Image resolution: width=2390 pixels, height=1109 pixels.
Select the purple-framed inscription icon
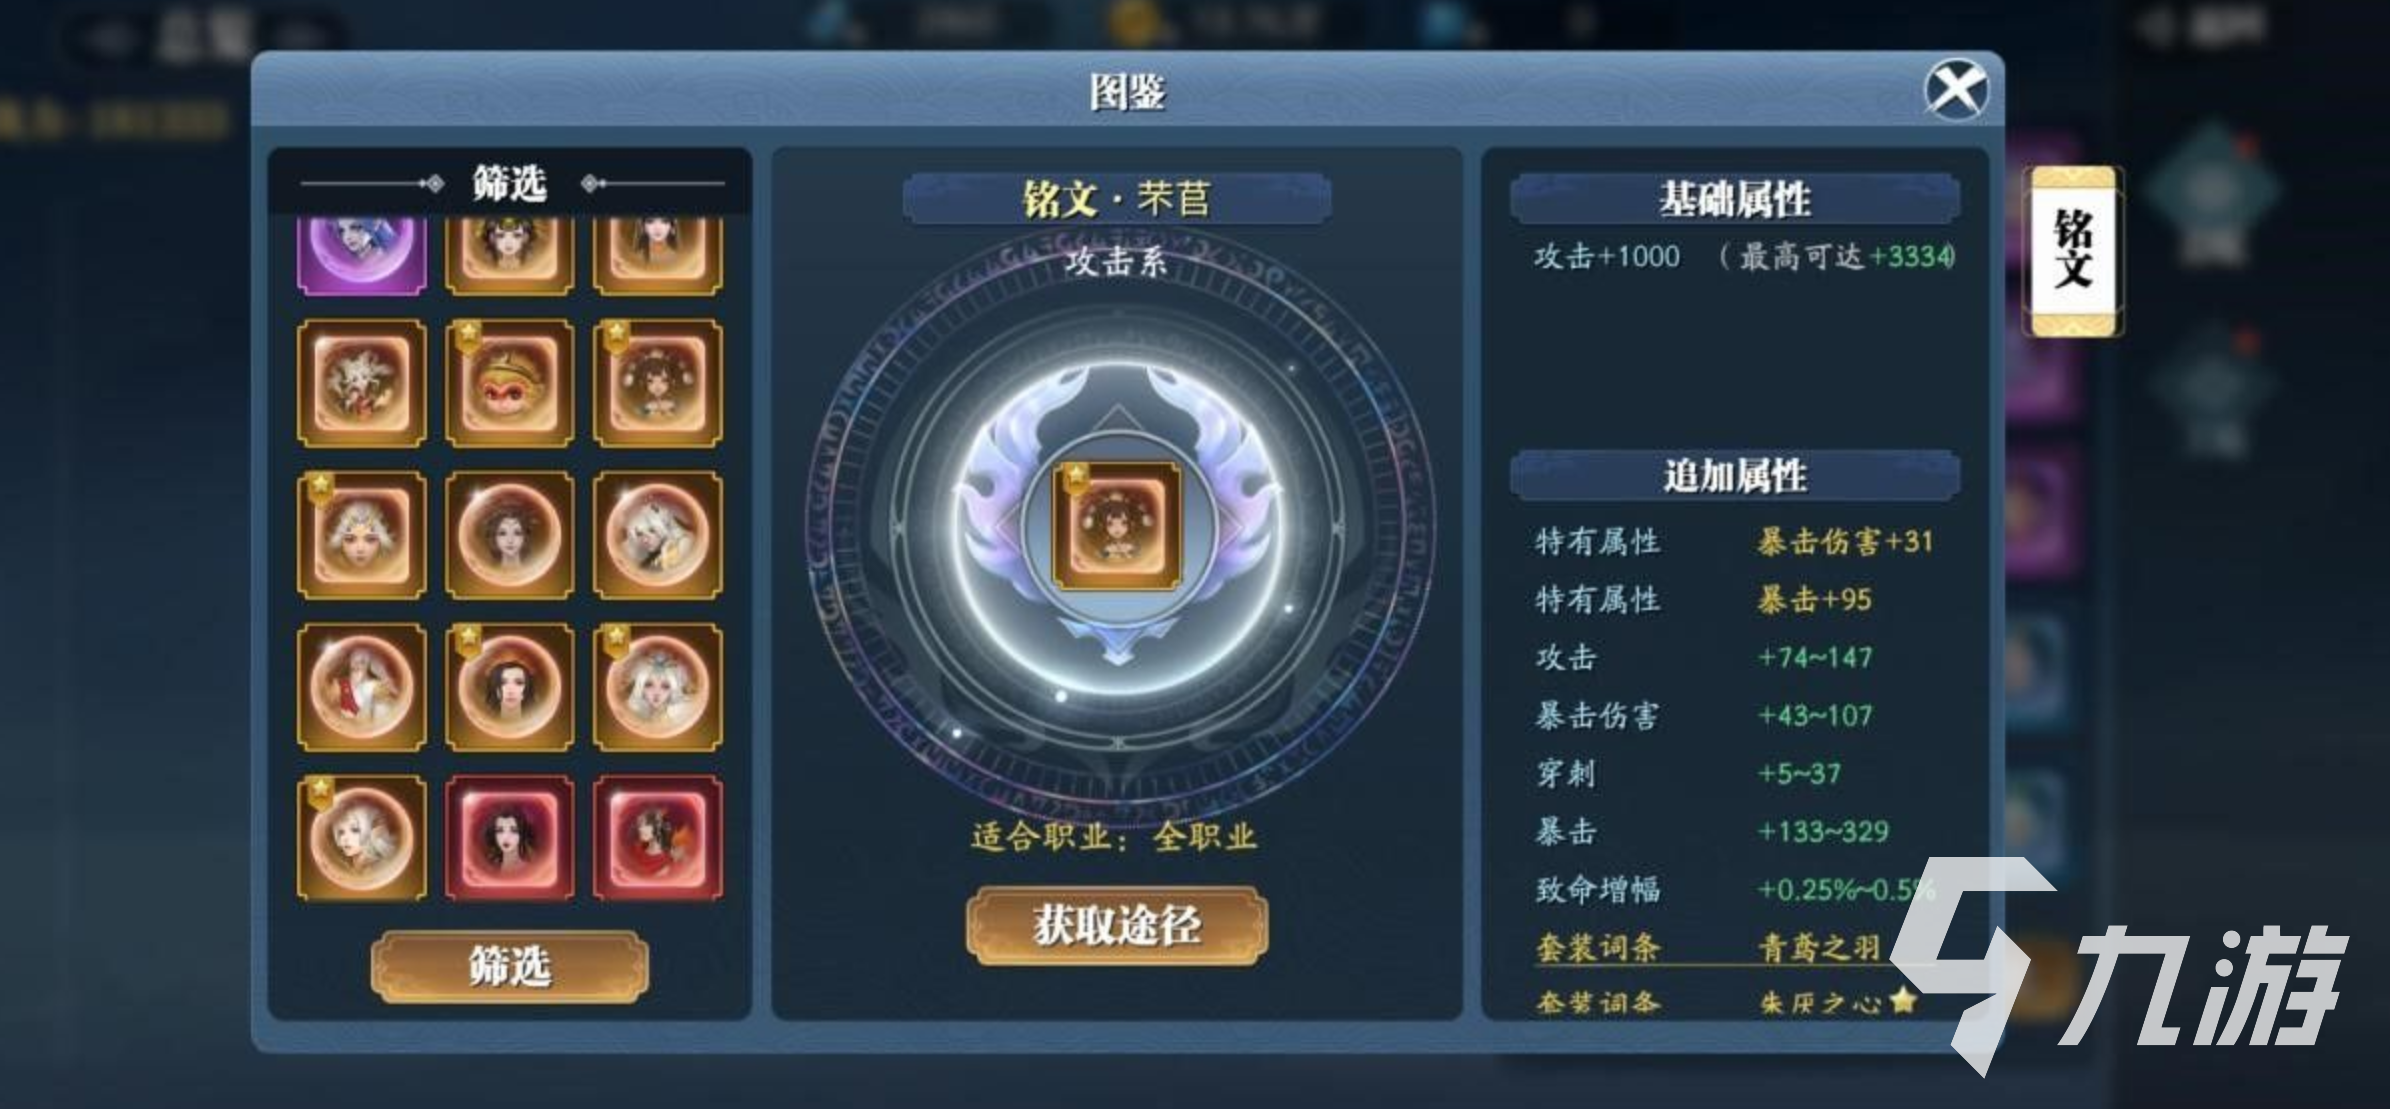362,256
